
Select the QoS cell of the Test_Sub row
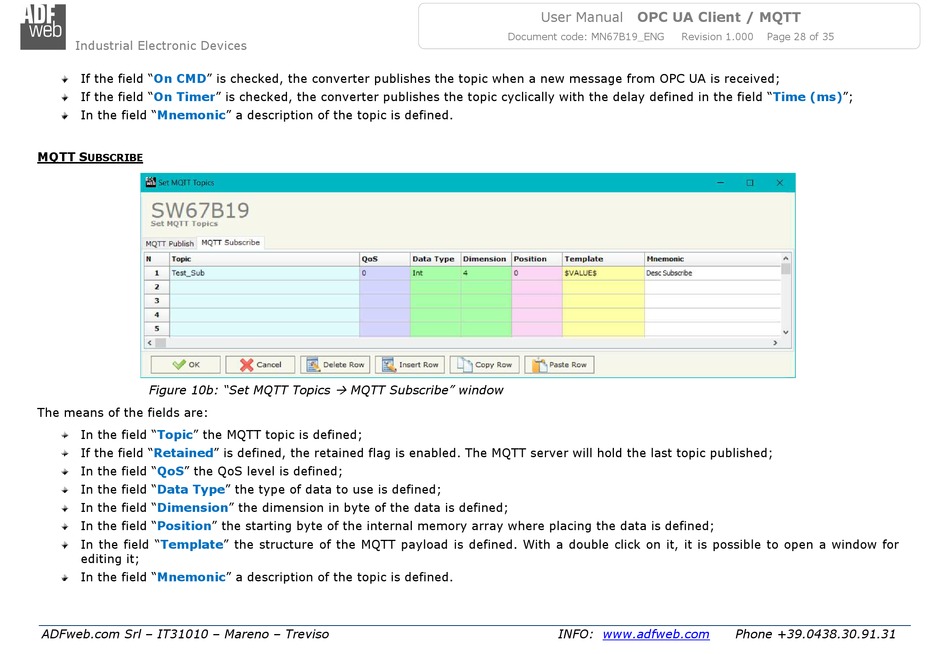(x=385, y=273)
